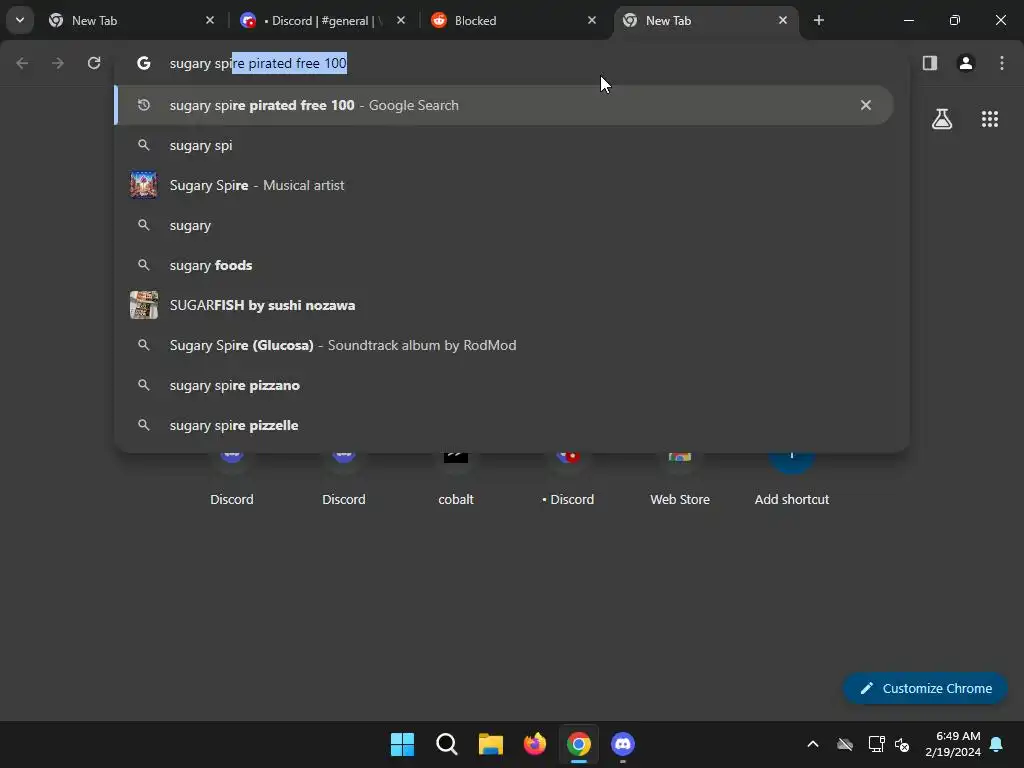This screenshot has height=768, width=1024.
Task: Open the tab search dropdown arrow
Action: [x=20, y=20]
